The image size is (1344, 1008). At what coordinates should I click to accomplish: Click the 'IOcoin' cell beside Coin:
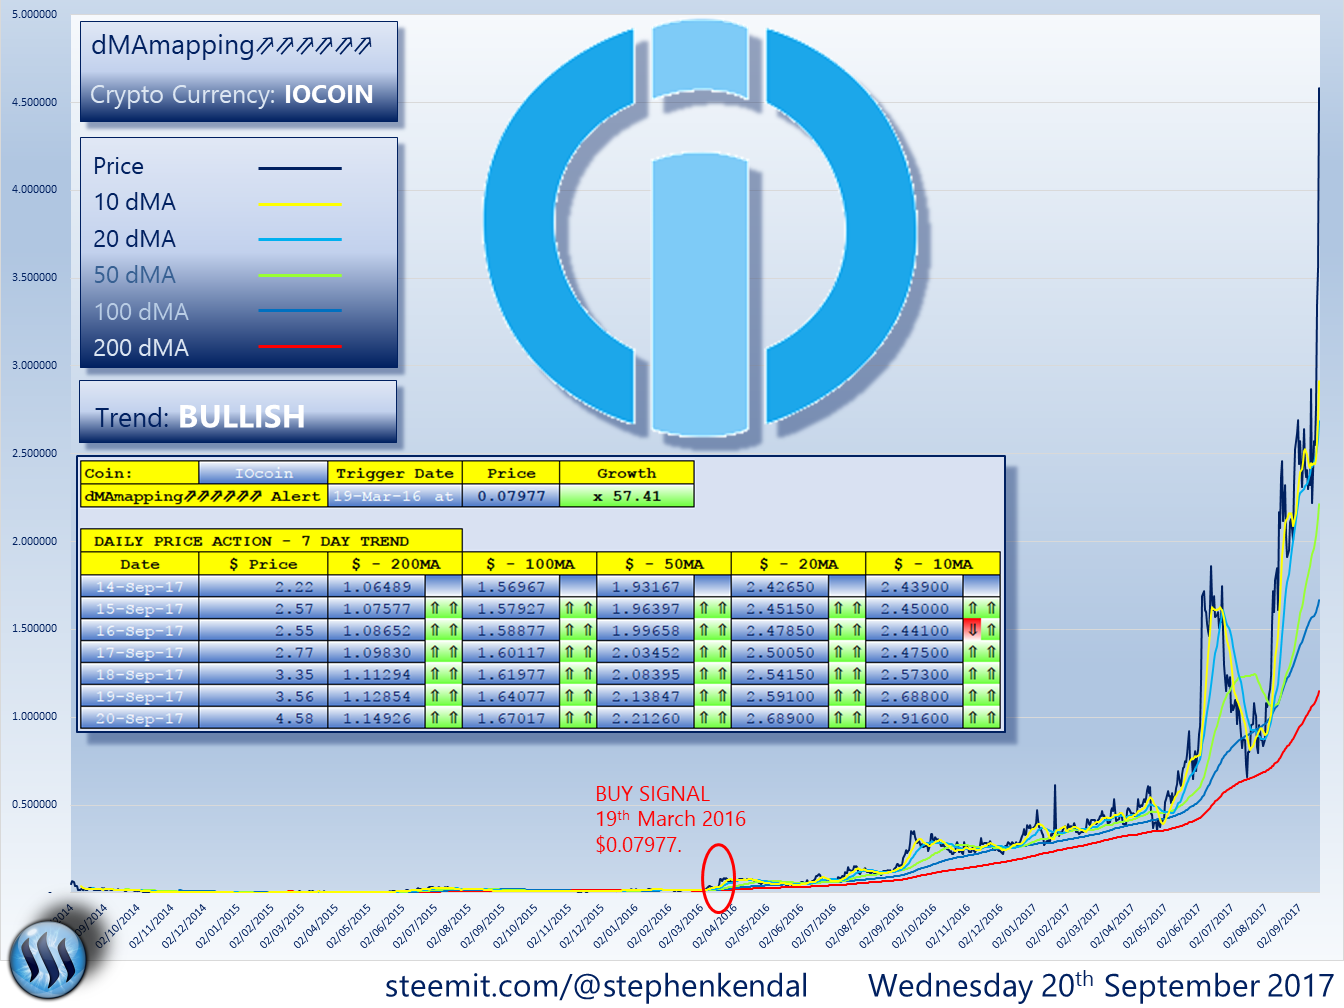click(264, 473)
